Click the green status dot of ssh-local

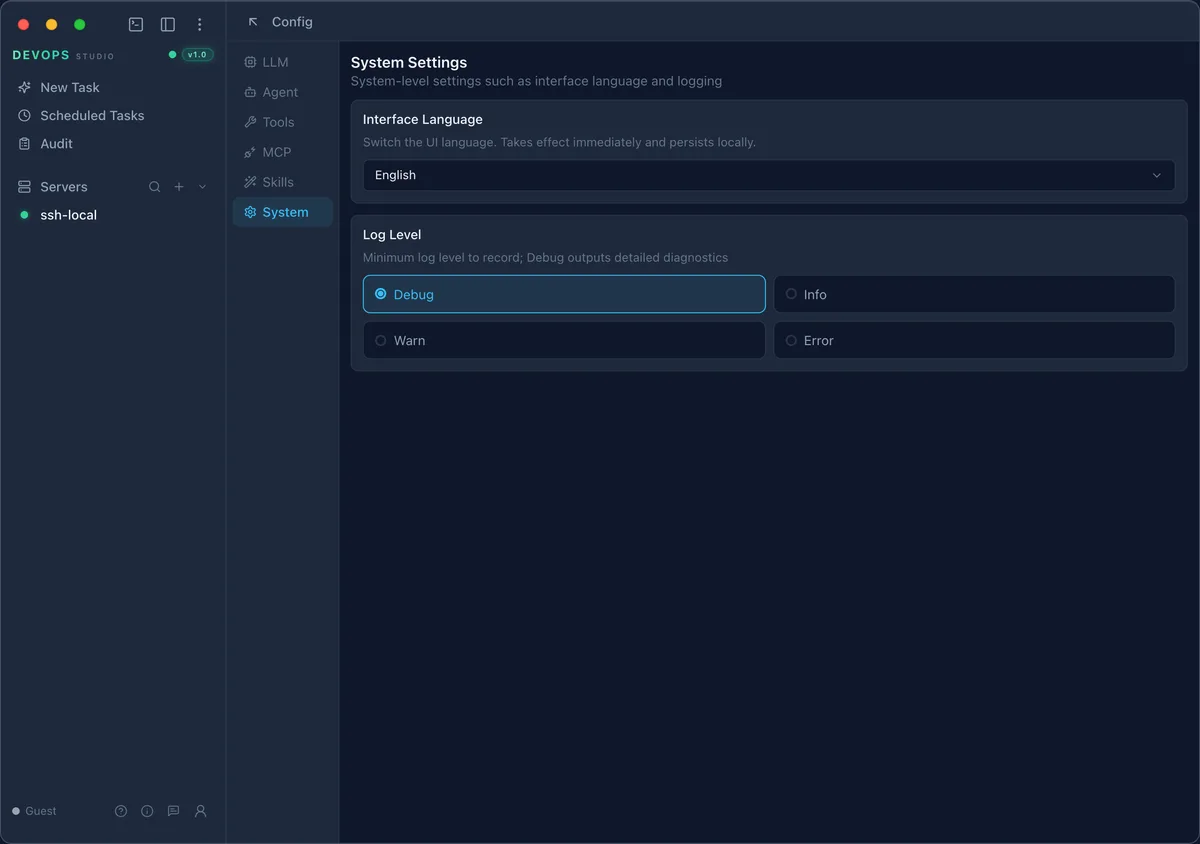pyautogui.click(x=25, y=215)
